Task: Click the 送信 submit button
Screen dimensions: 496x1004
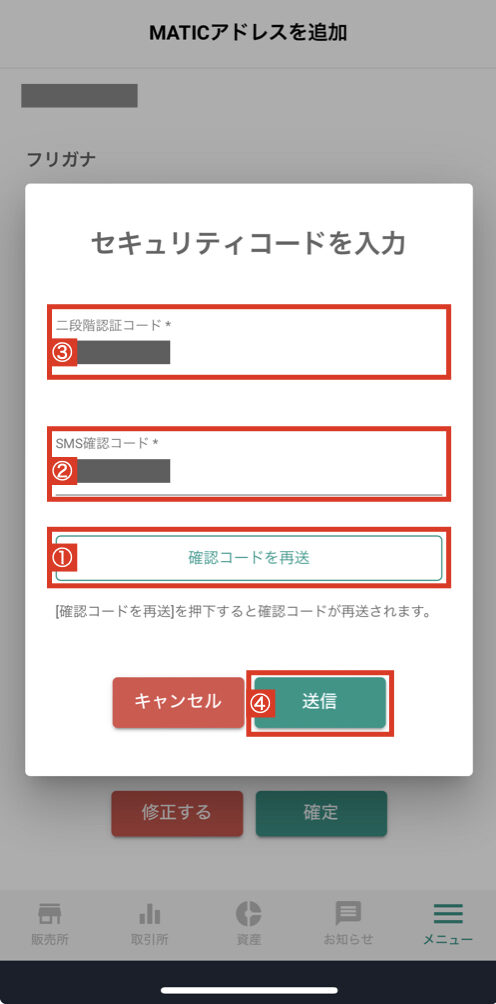Action: pos(320,702)
